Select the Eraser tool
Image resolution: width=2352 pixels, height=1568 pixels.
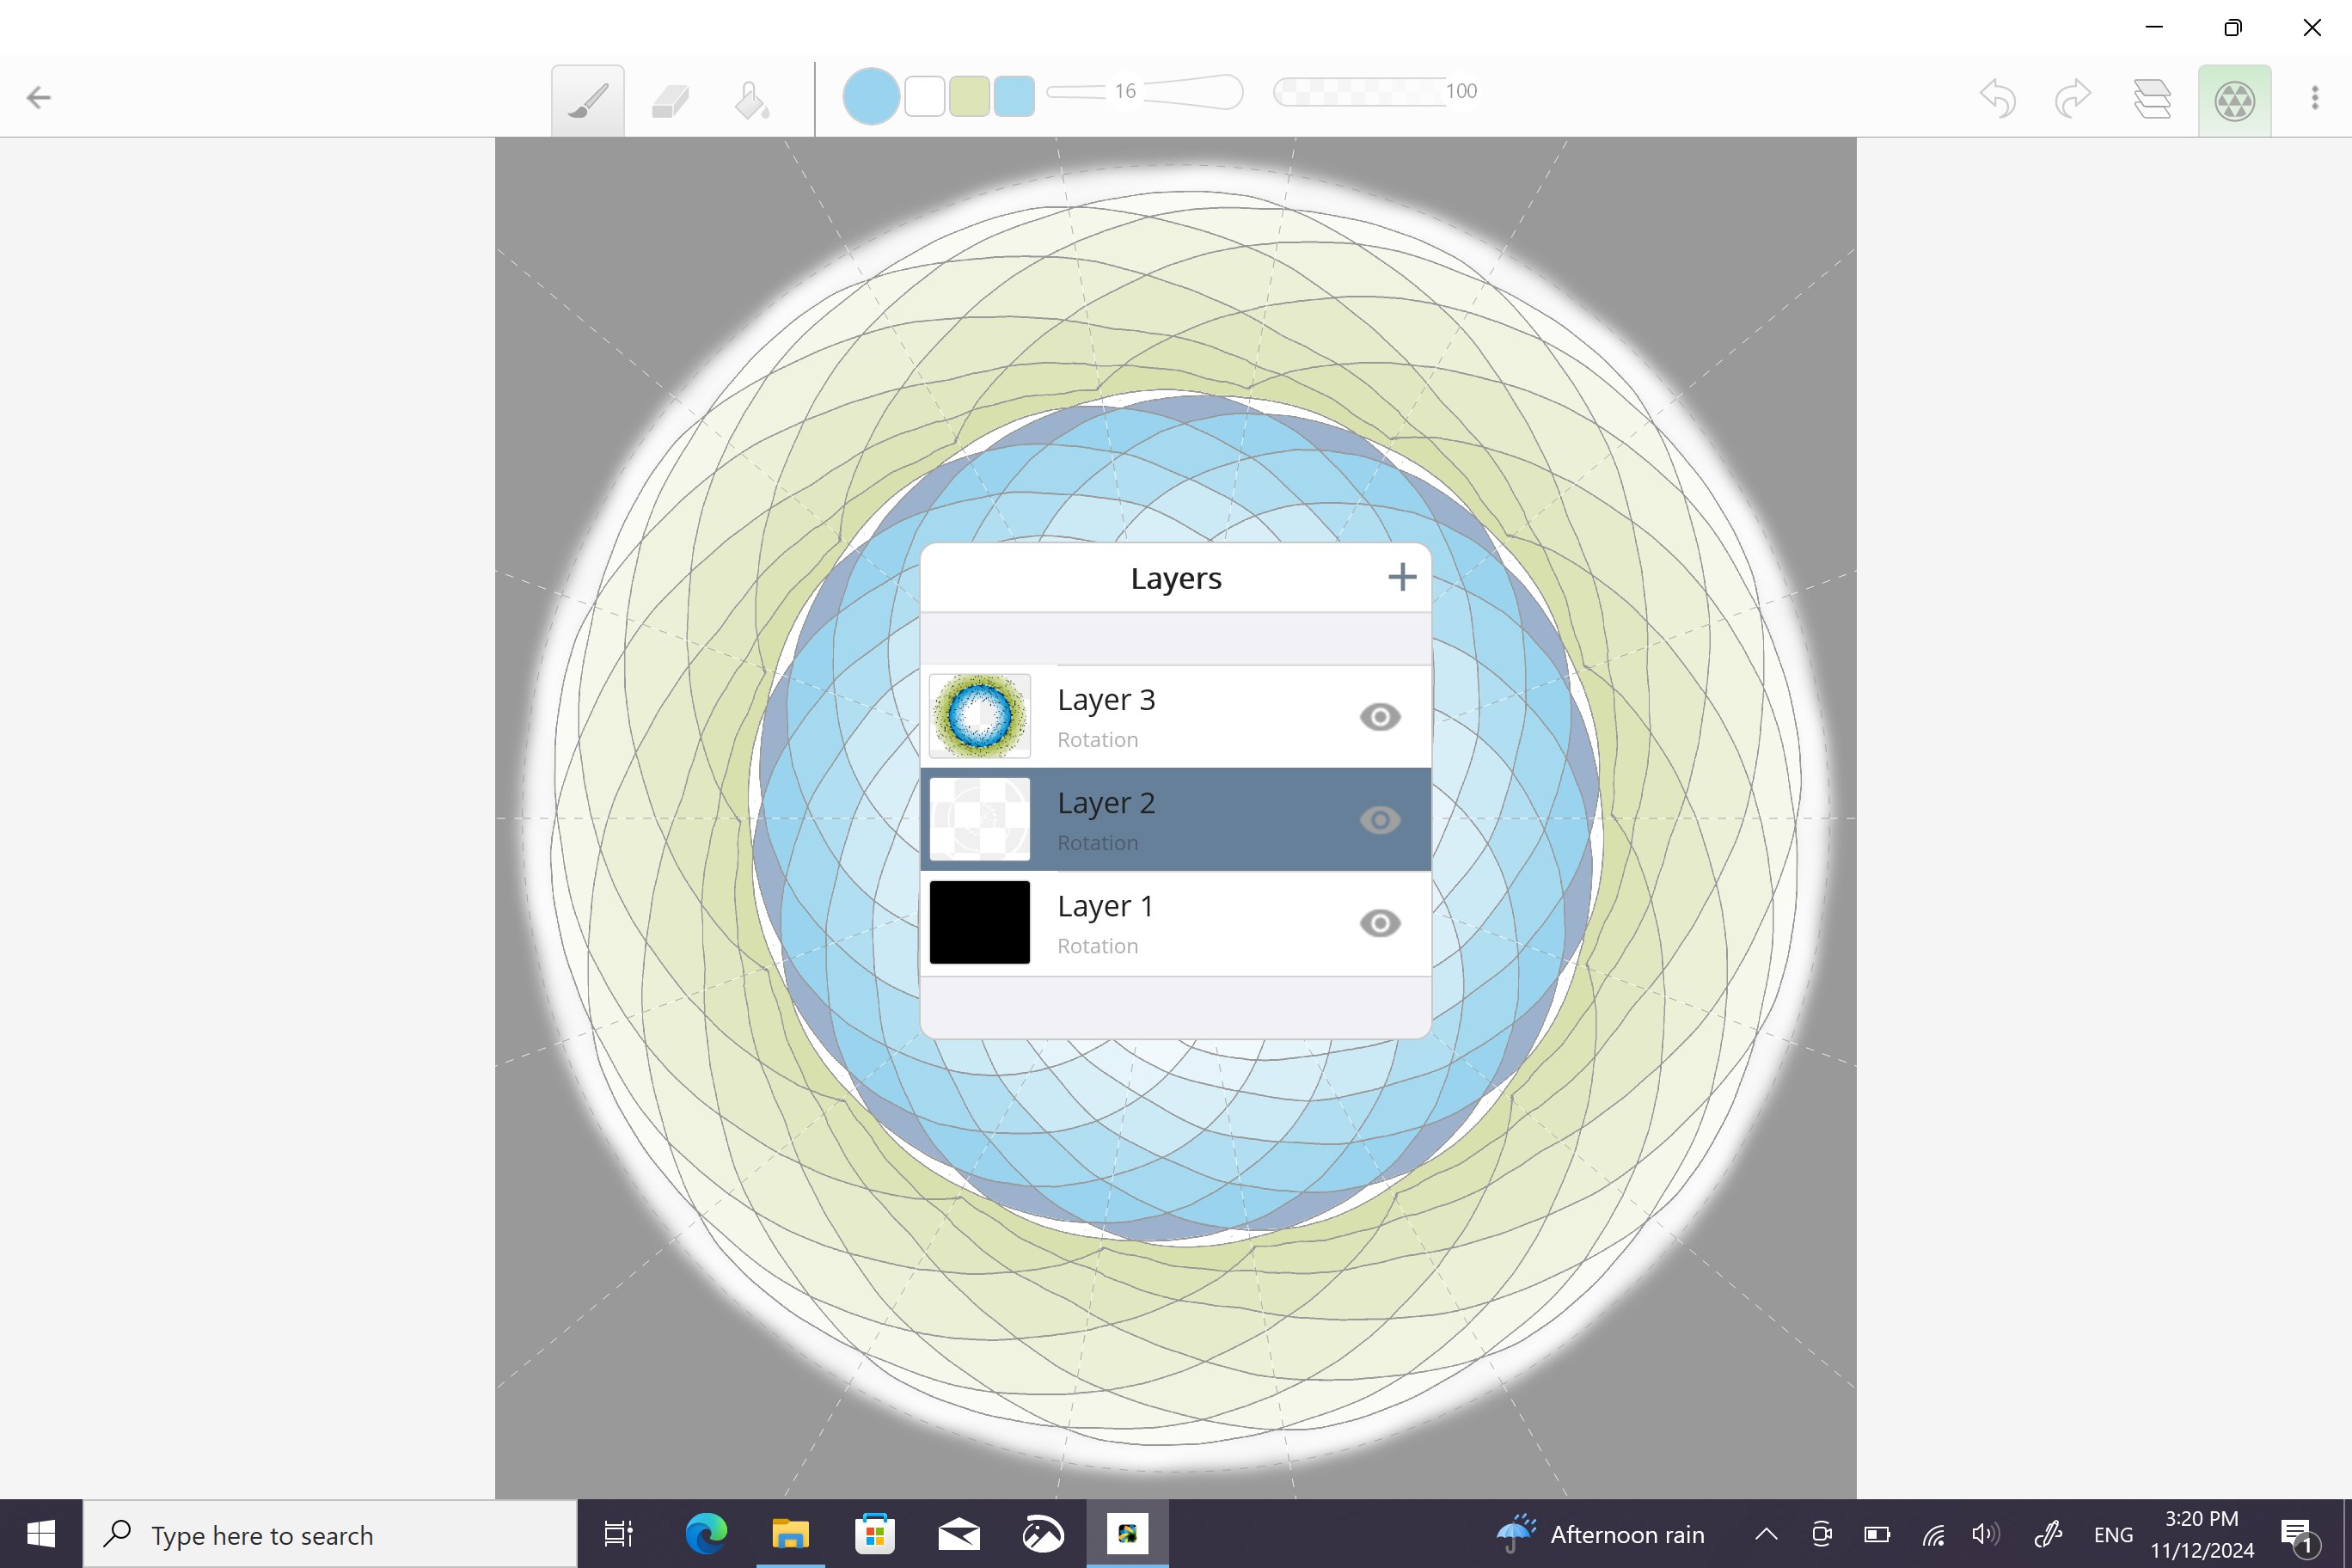tap(670, 100)
